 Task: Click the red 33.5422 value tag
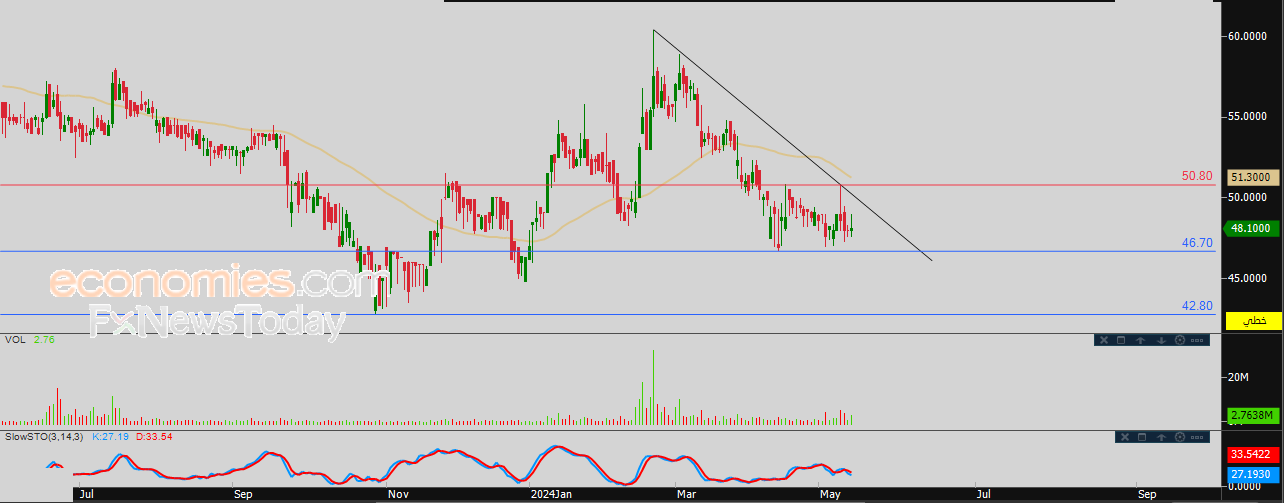tap(1252, 455)
